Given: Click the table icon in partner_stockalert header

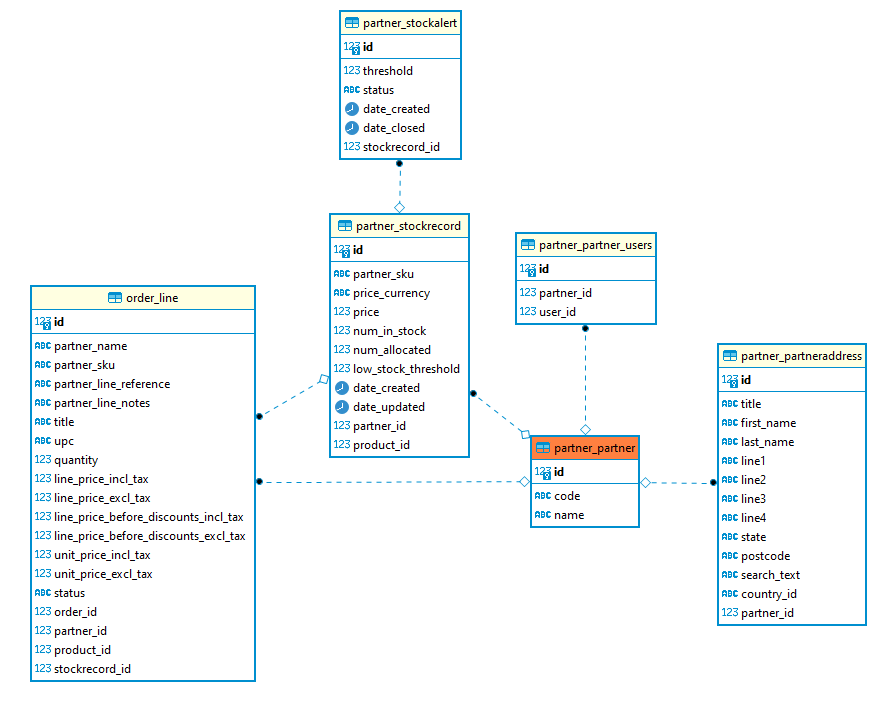Looking at the screenshot, I should [x=351, y=22].
